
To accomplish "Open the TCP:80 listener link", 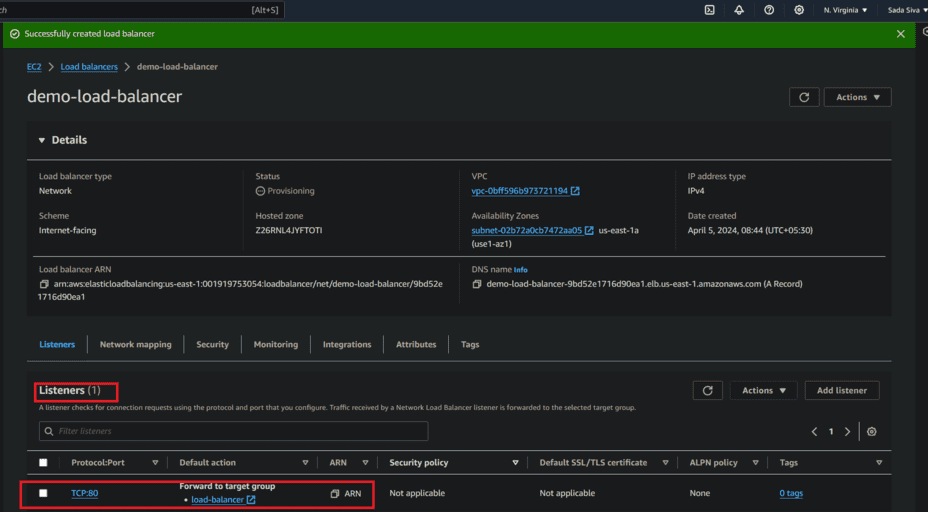I will 85,493.
